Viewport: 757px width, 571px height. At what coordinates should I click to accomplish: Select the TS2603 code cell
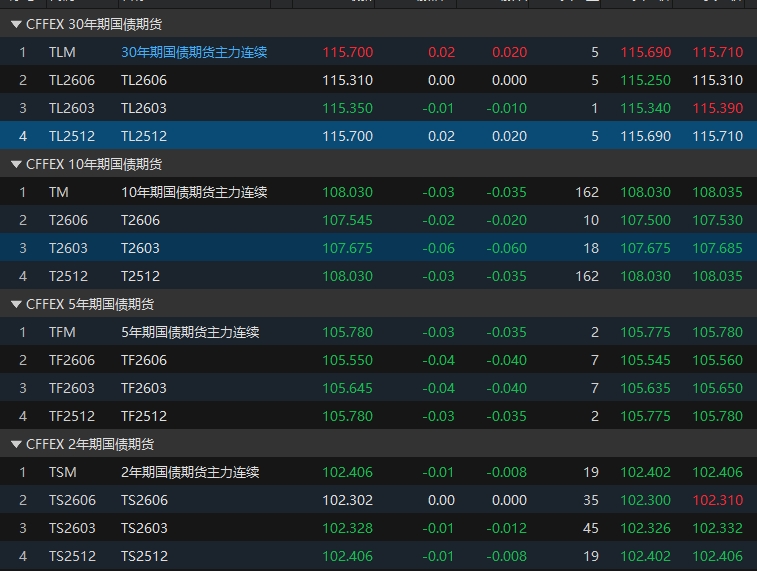click(x=72, y=528)
